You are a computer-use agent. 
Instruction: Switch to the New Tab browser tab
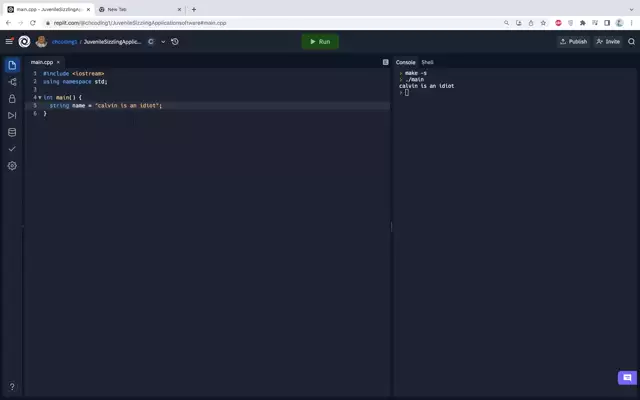(x=140, y=9)
